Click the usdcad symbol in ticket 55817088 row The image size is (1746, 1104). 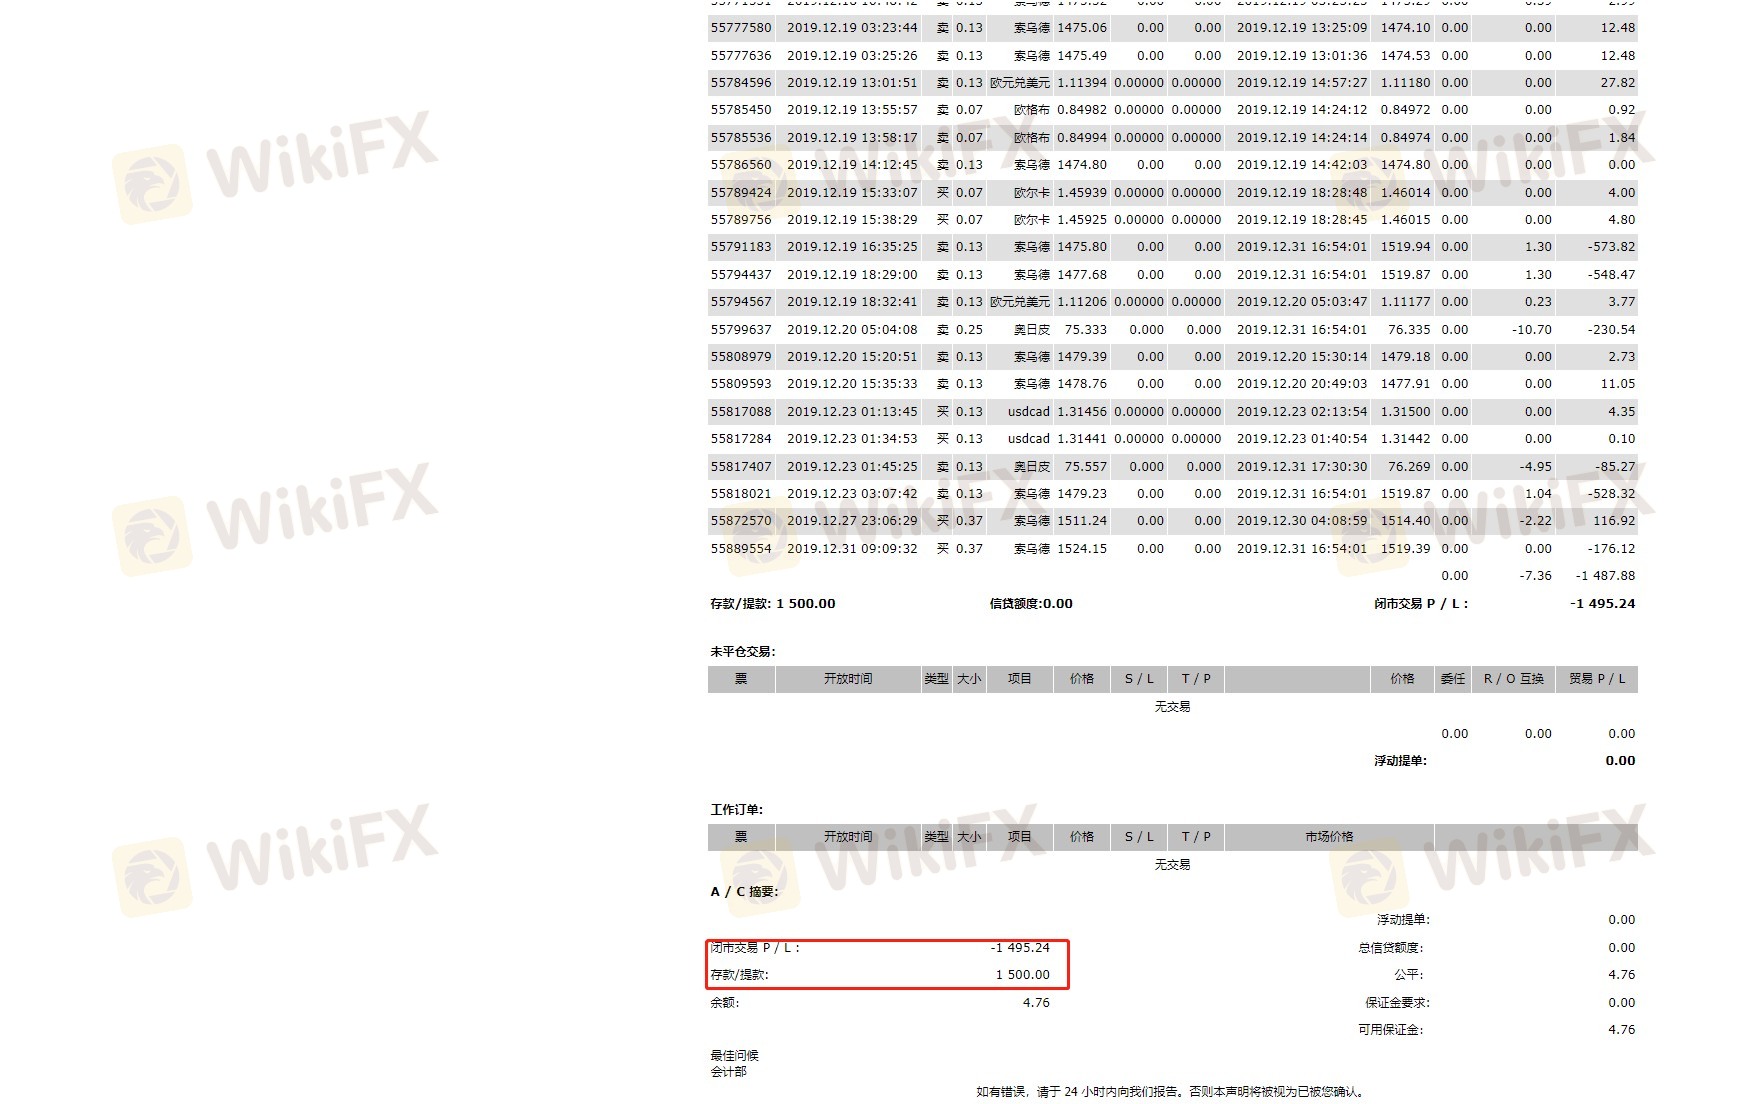(x=1028, y=412)
